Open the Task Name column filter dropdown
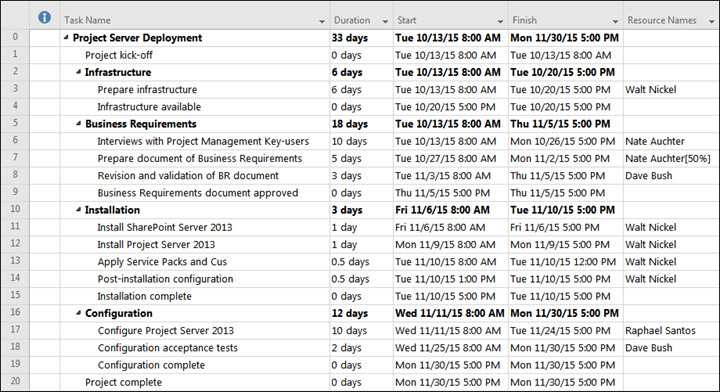The height and width of the screenshot is (392, 720). pos(322,21)
